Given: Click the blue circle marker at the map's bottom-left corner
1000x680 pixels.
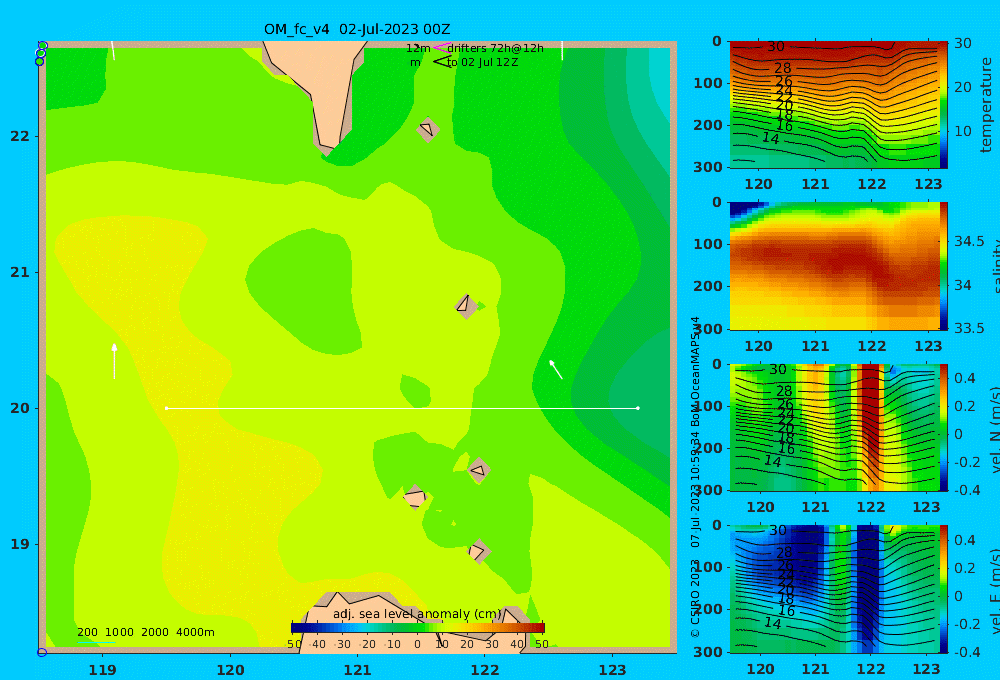Looking at the screenshot, I should pyautogui.click(x=42, y=653).
